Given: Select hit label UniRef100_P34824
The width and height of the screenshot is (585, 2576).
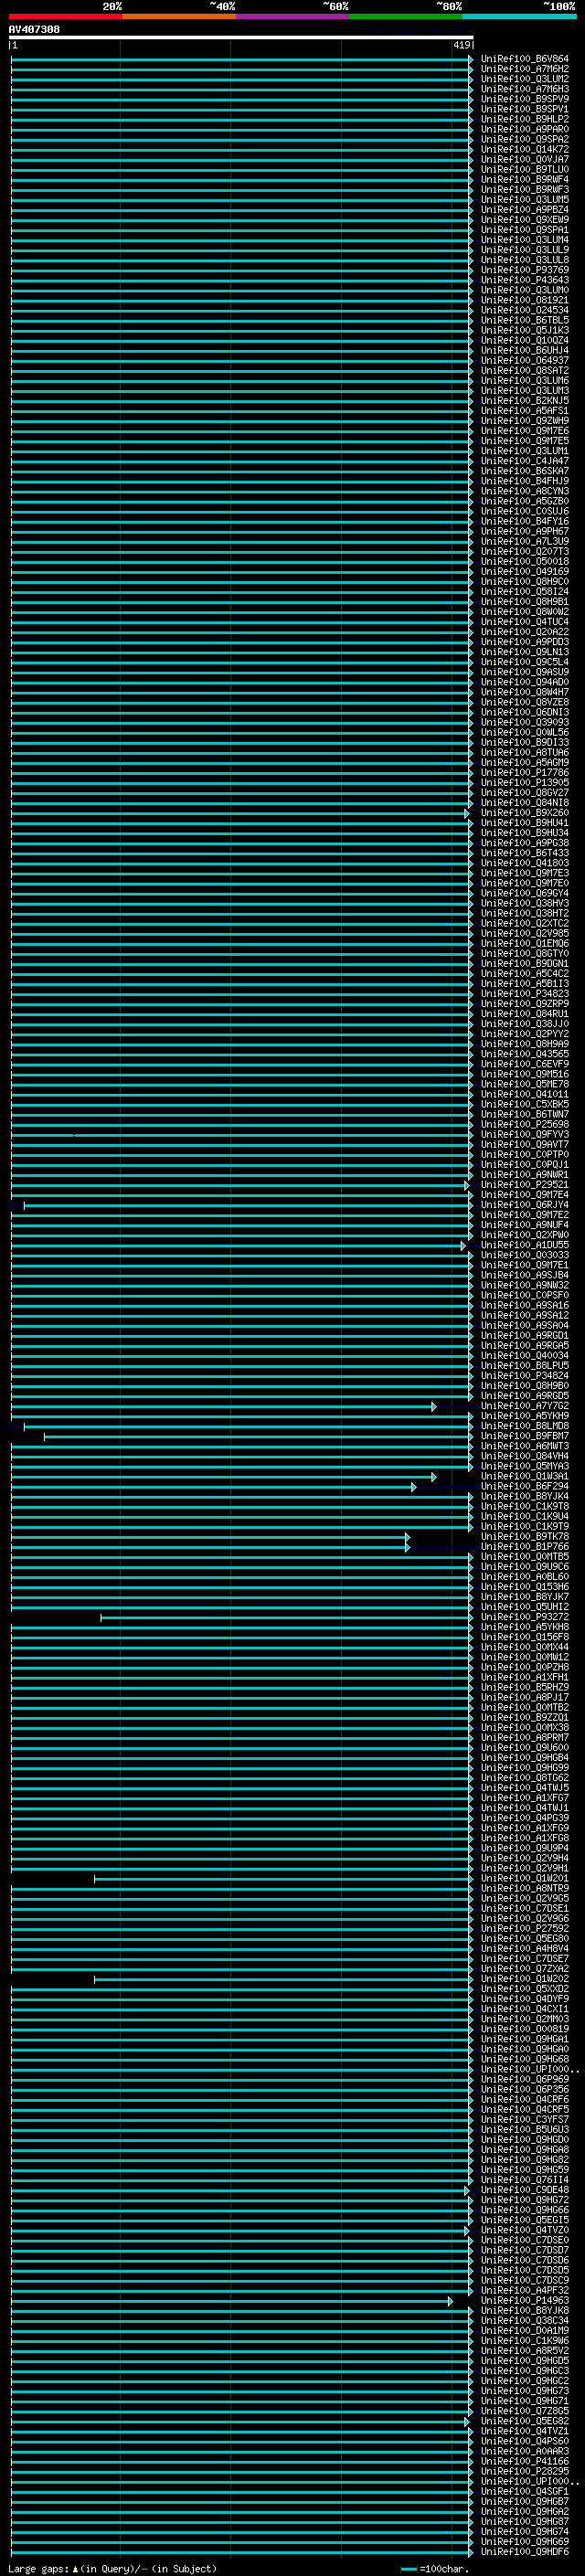Looking at the screenshot, I should (x=524, y=1375).
